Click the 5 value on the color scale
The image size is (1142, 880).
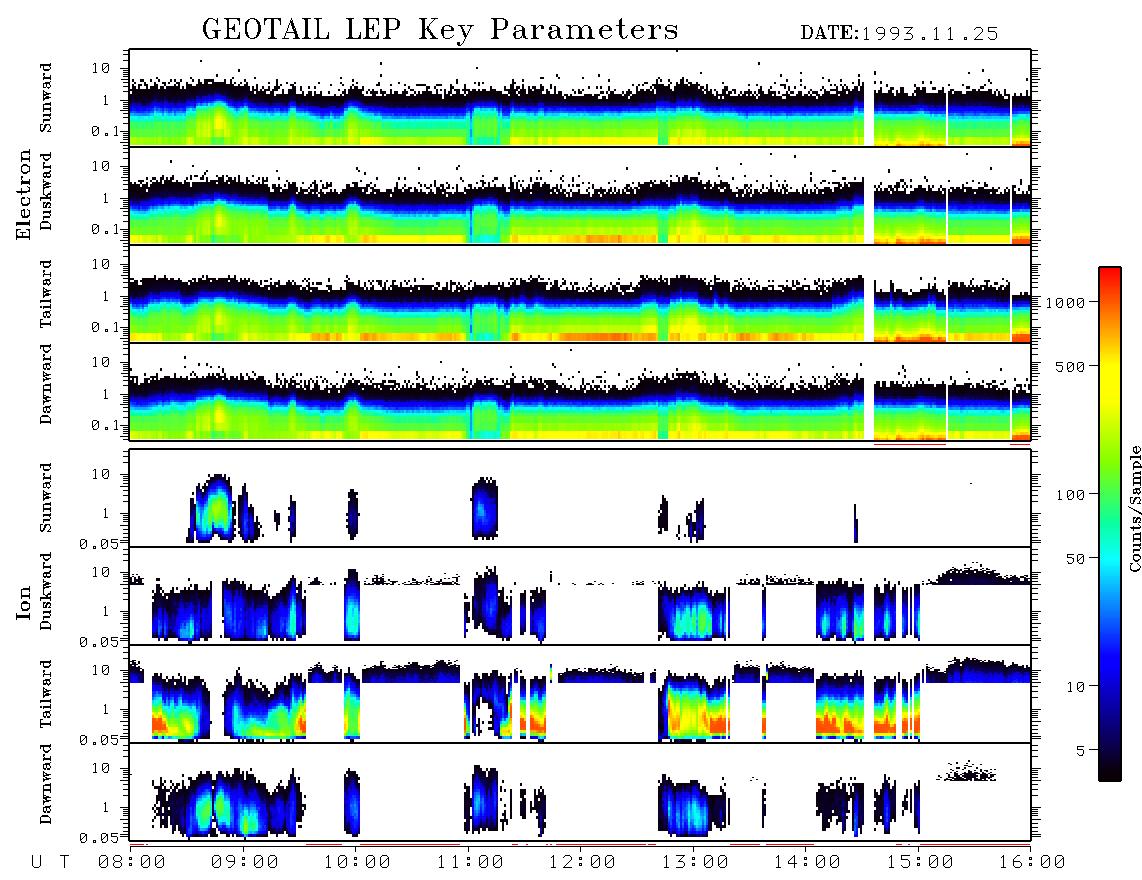point(1081,750)
